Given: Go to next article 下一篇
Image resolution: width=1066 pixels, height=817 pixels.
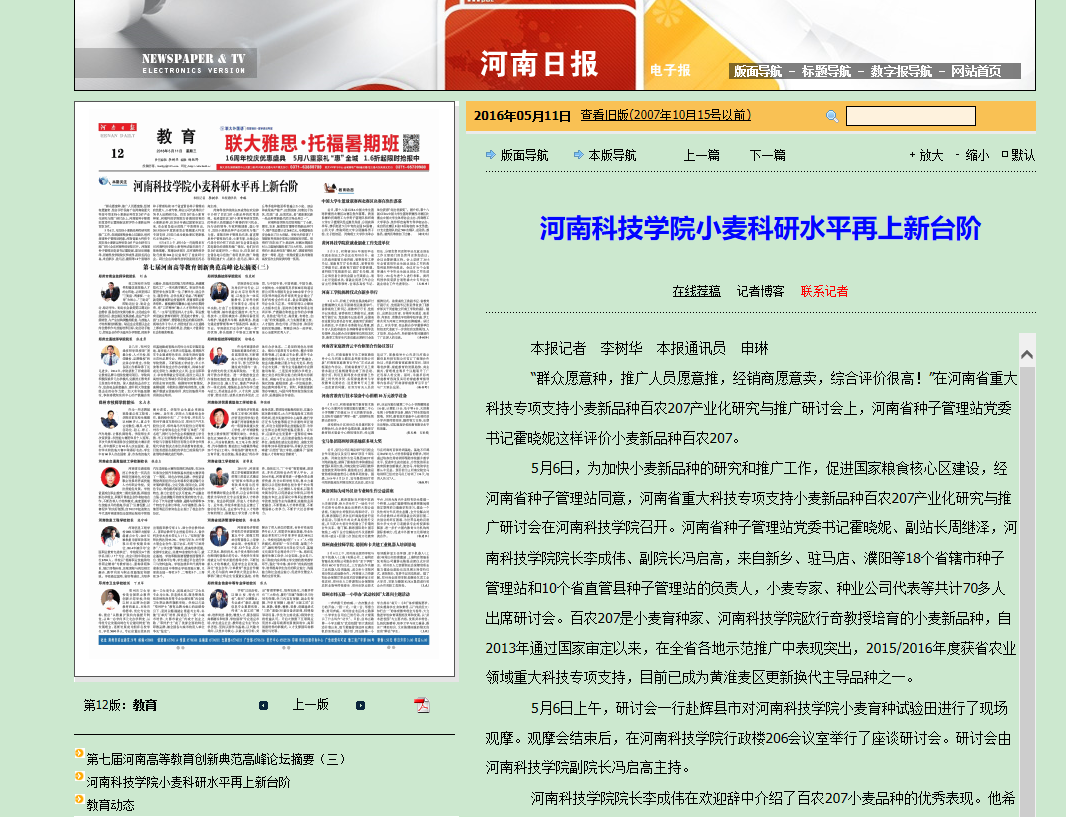Looking at the screenshot, I should pos(767,155).
